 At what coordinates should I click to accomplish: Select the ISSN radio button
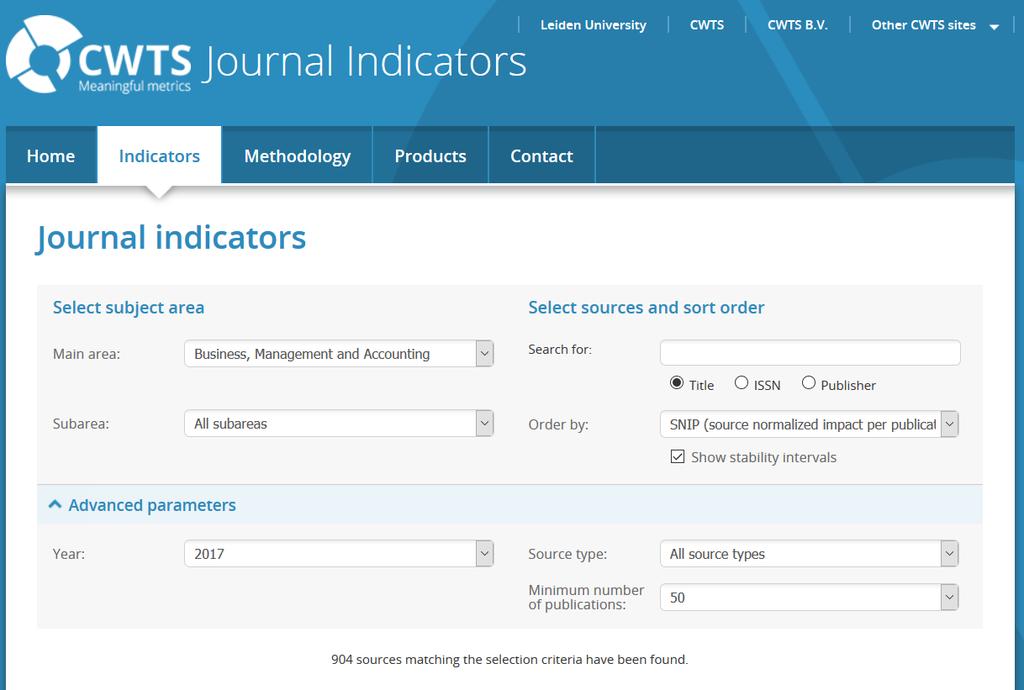click(741, 383)
